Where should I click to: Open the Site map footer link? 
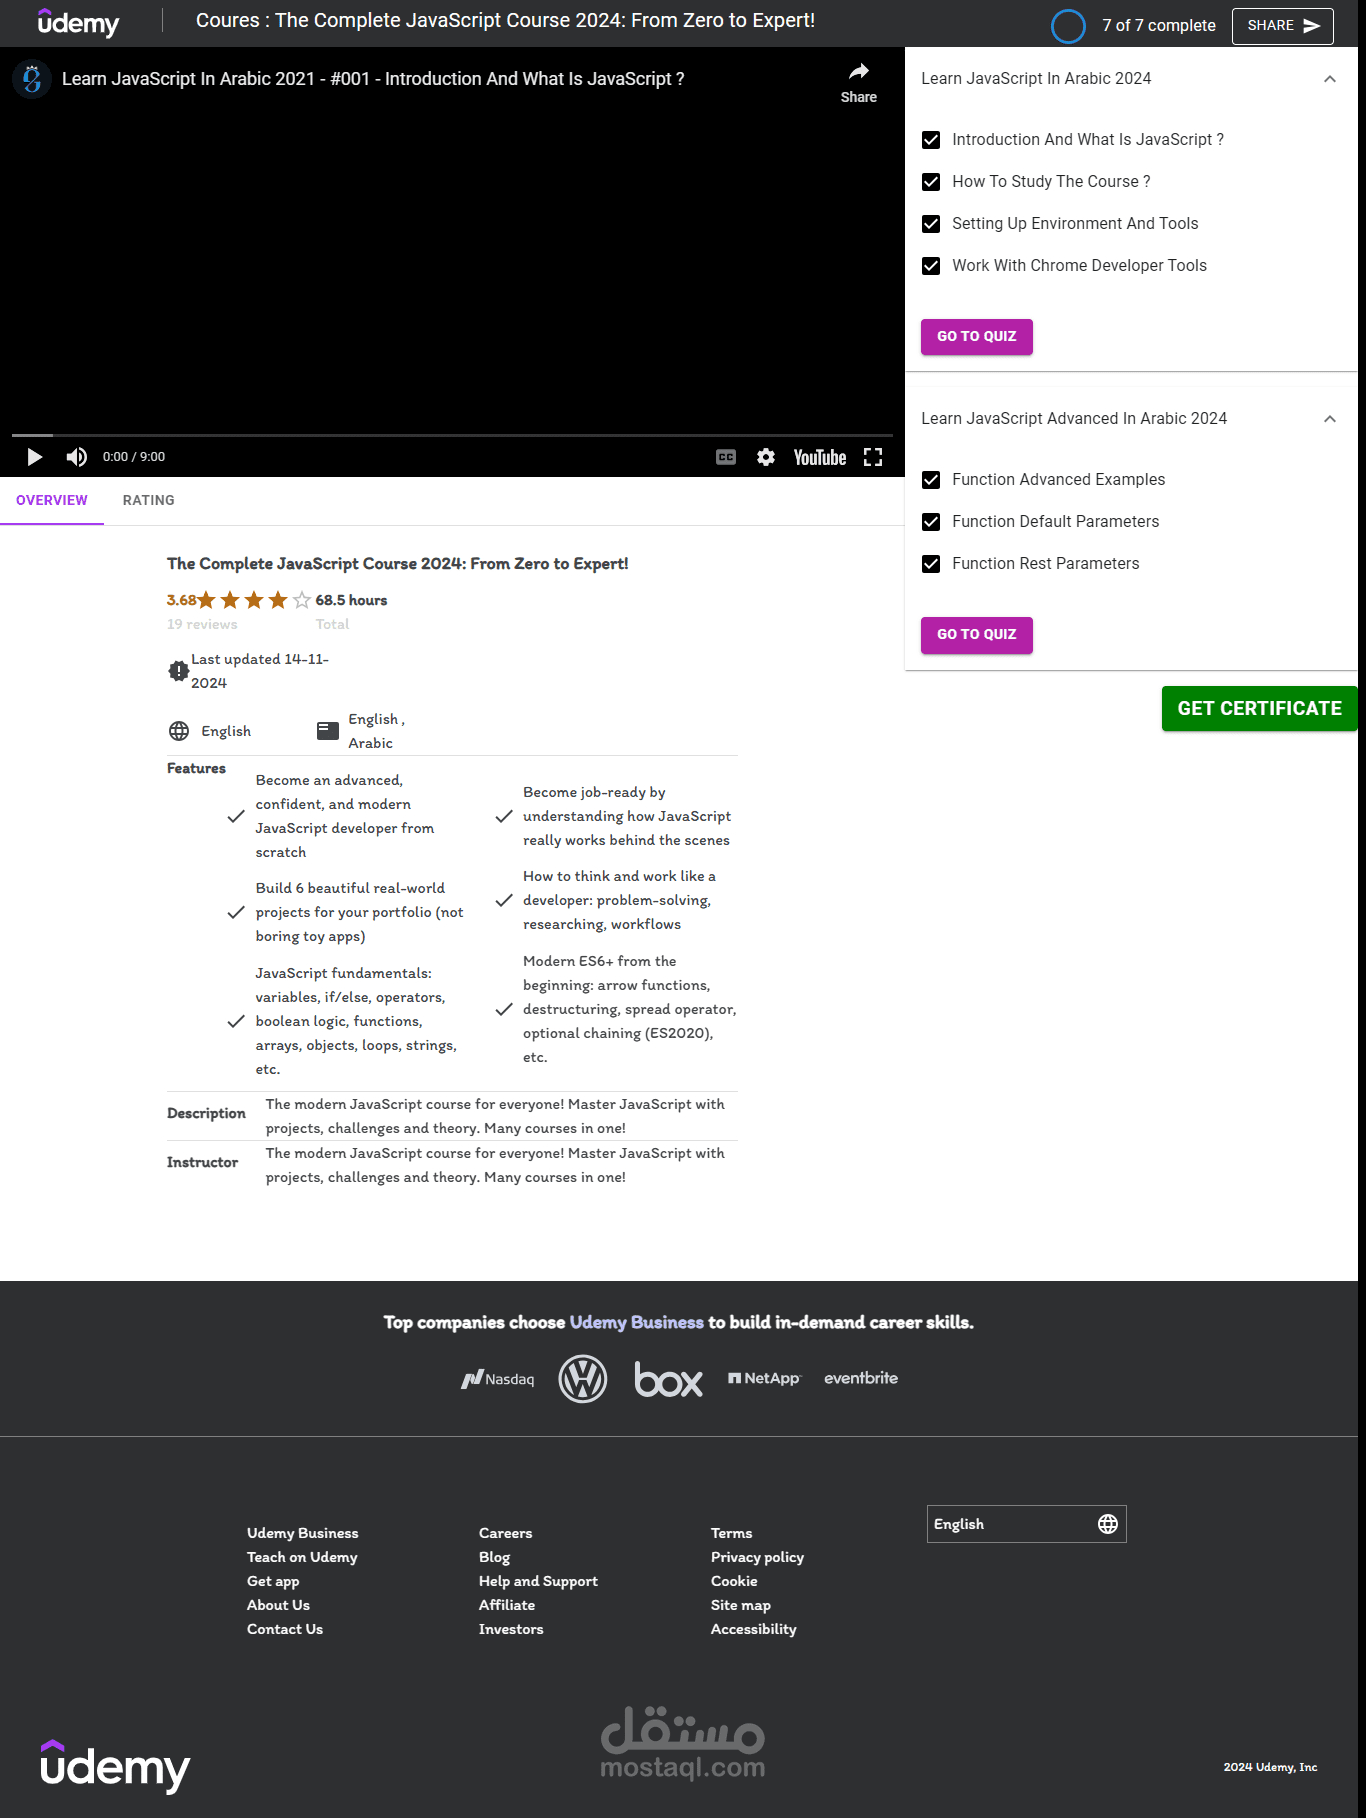(x=741, y=1605)
